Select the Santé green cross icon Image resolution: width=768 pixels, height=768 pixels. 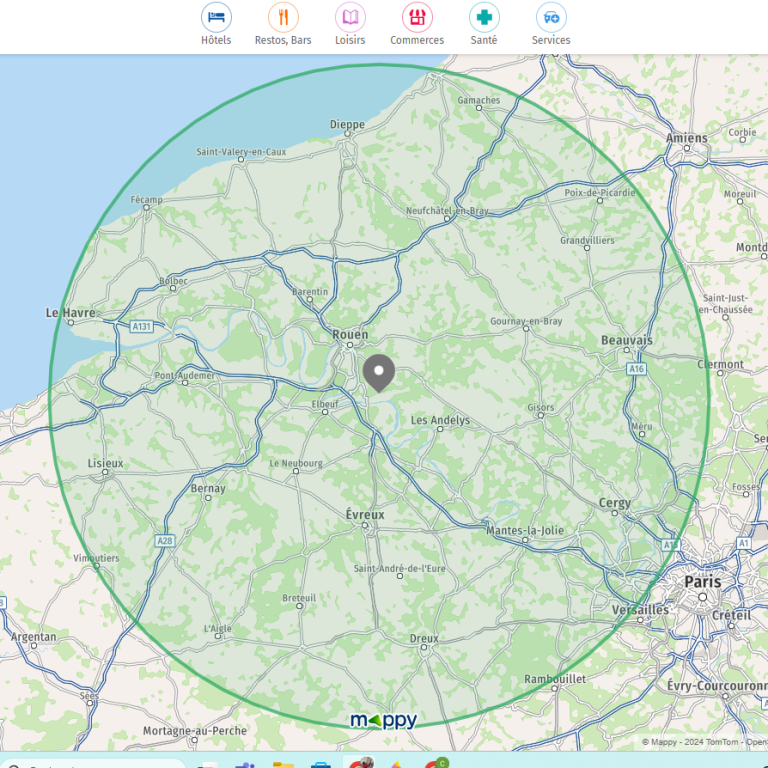[484, 17]
